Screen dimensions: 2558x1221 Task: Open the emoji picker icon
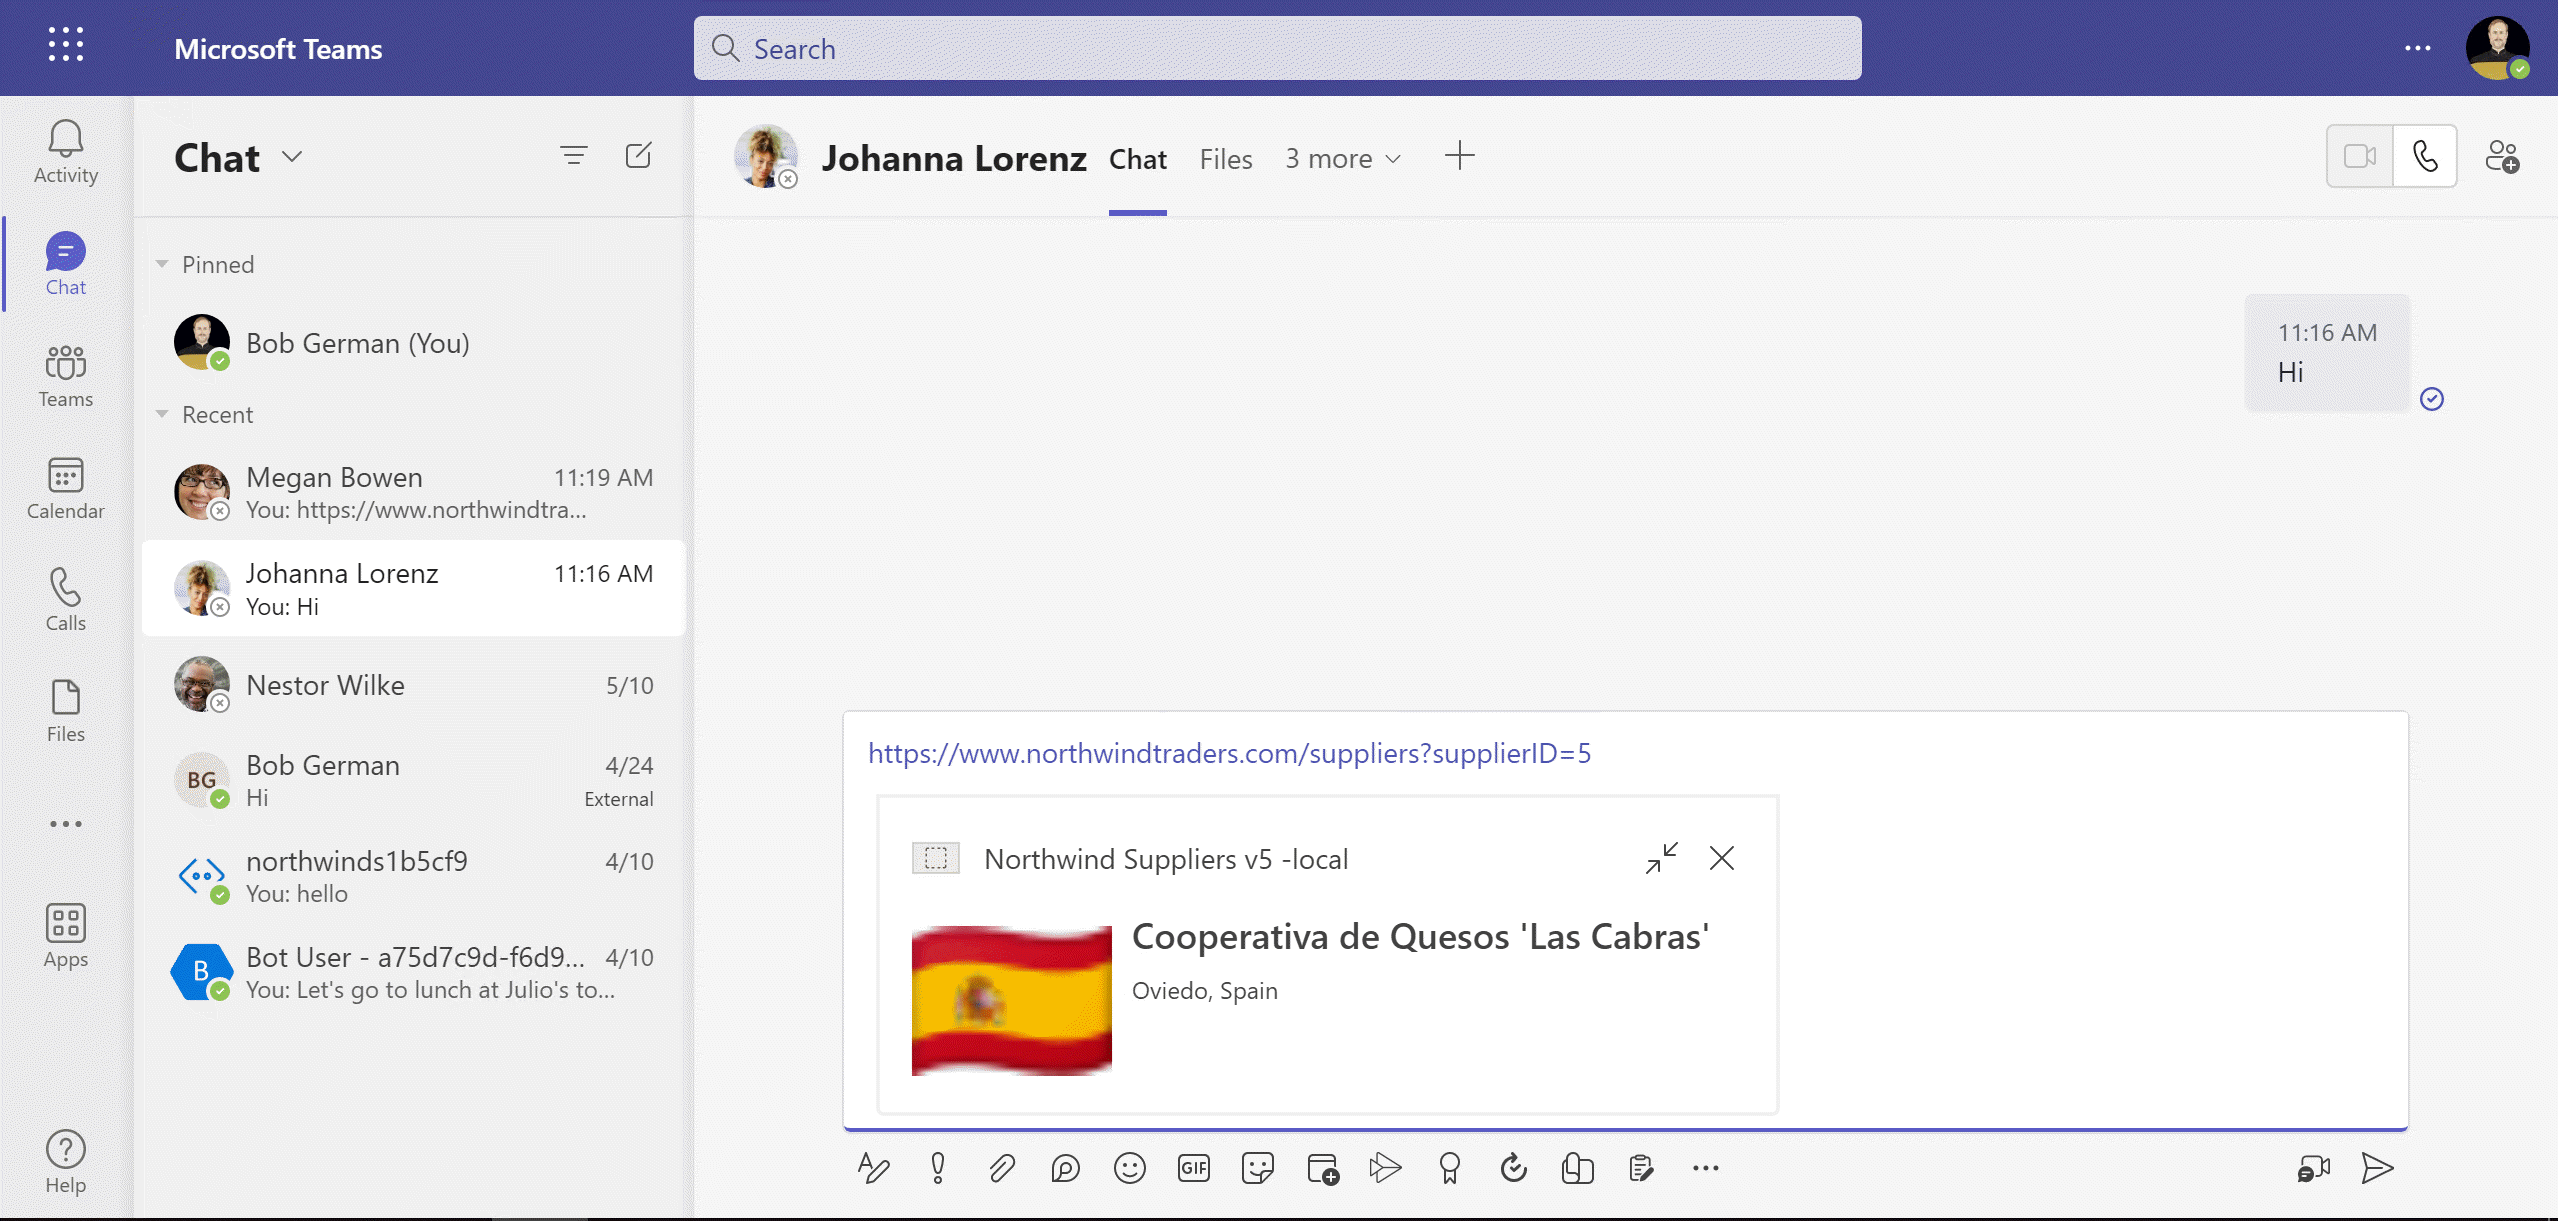[1129, 1169]
